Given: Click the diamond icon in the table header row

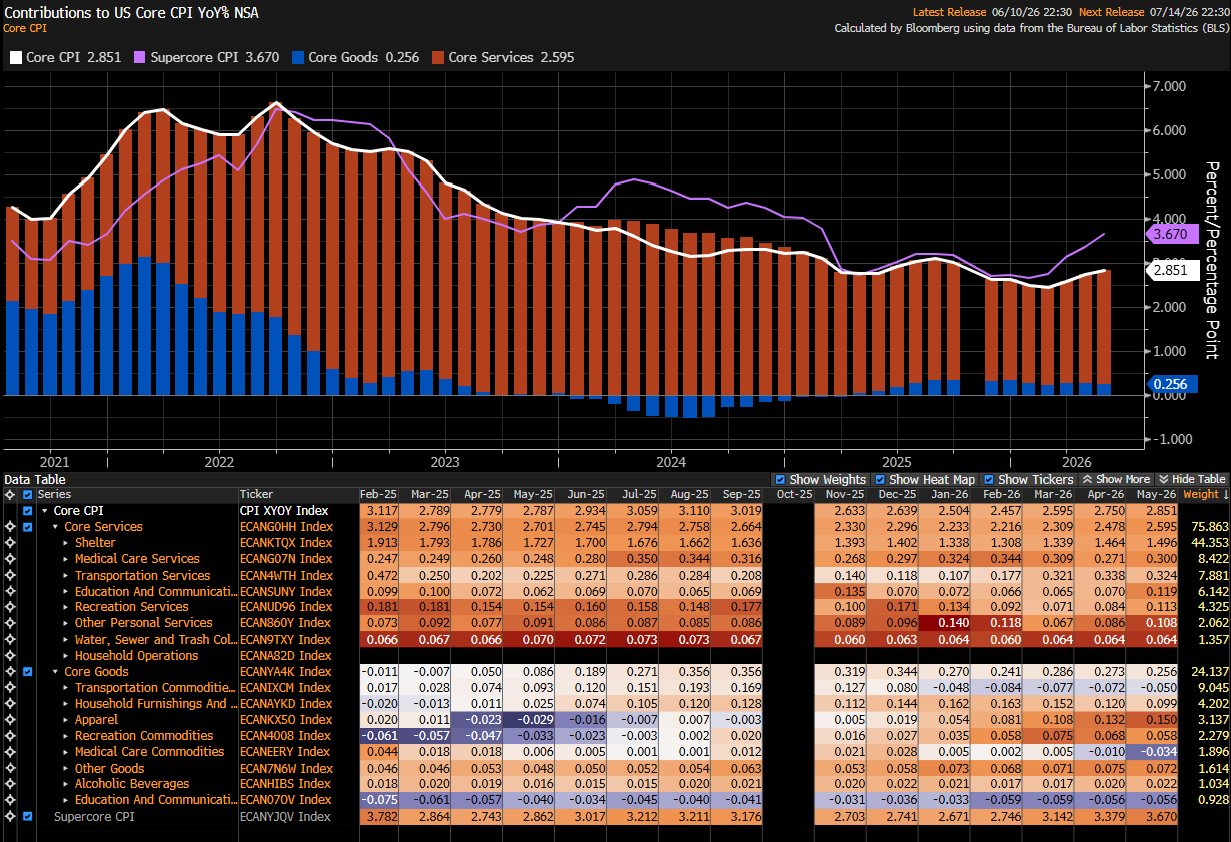Looking at the screenshot, I should point(11,495).
